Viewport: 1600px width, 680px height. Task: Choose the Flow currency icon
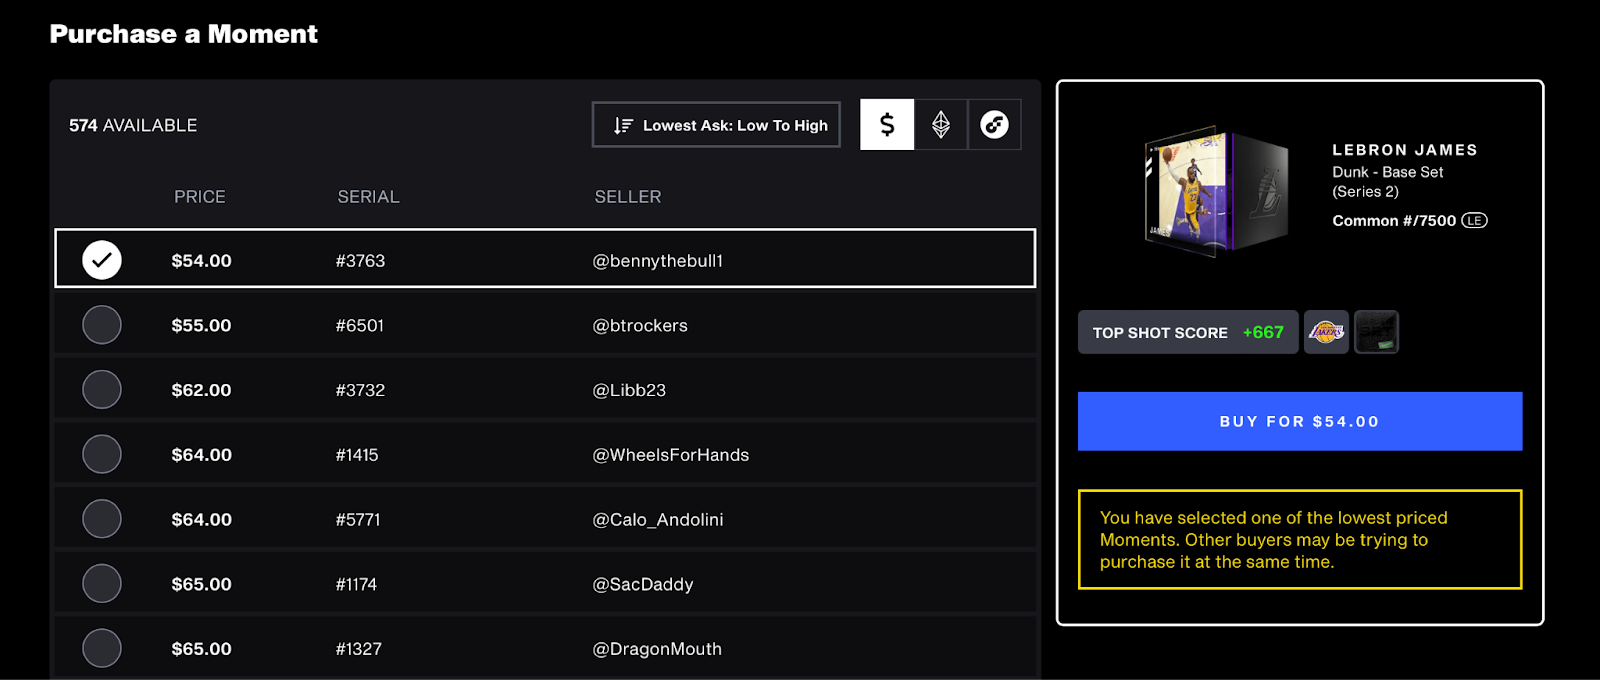[994, 125]
